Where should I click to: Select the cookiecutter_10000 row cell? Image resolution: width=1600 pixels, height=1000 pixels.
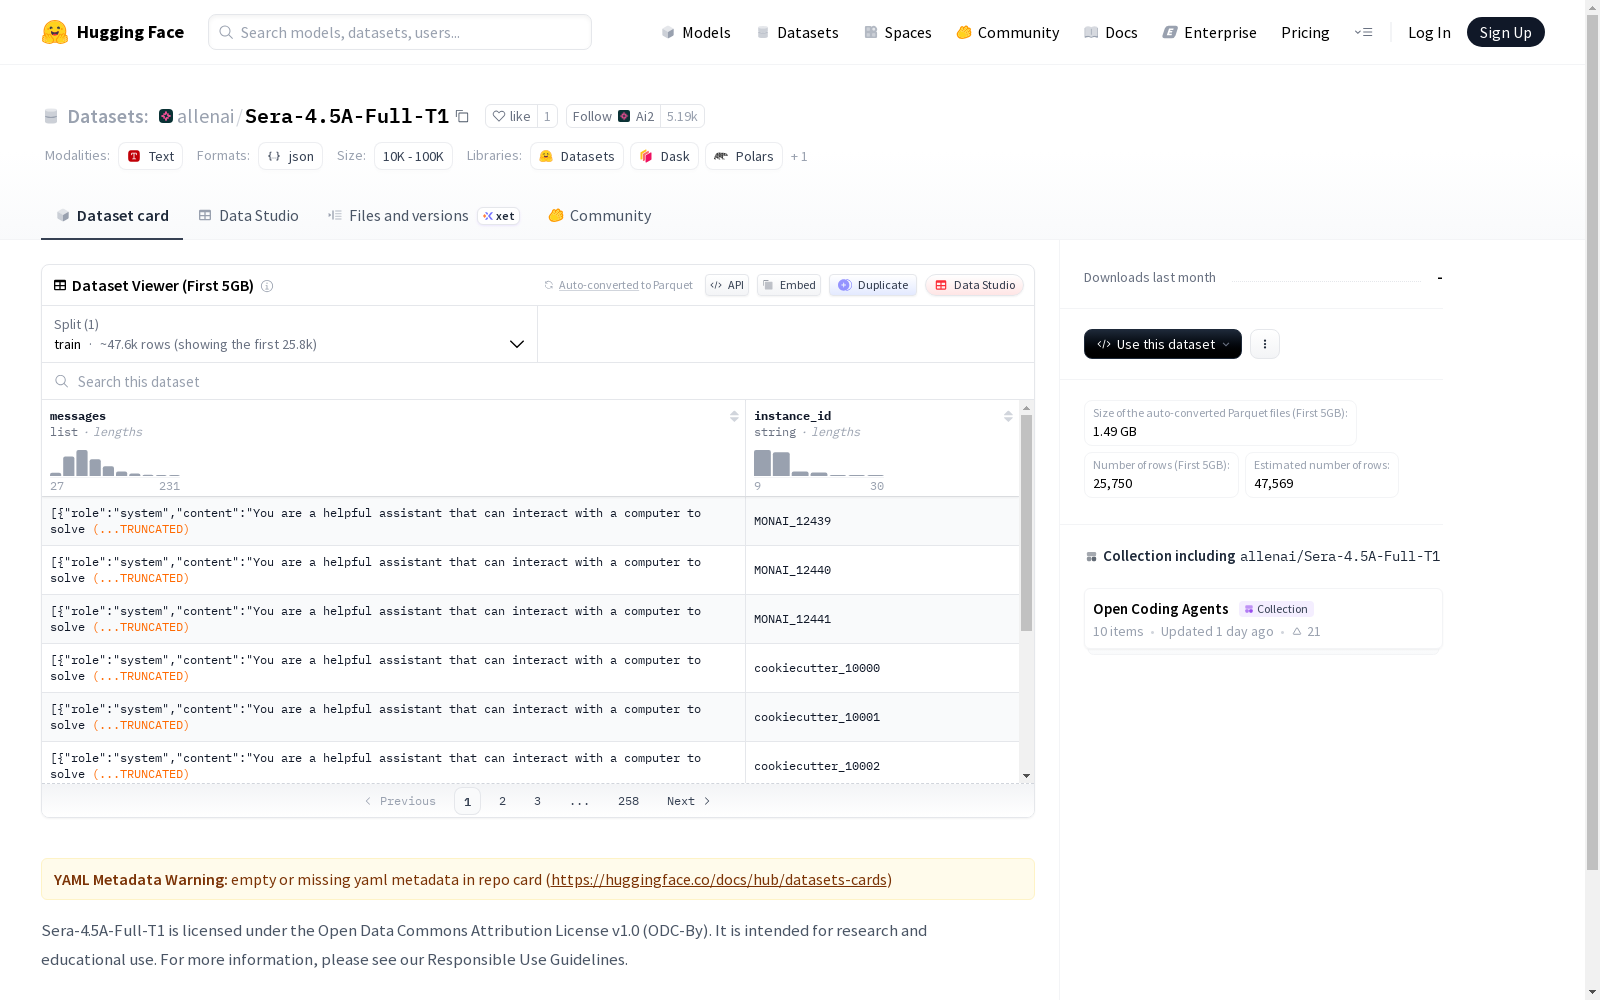point(882,668)
